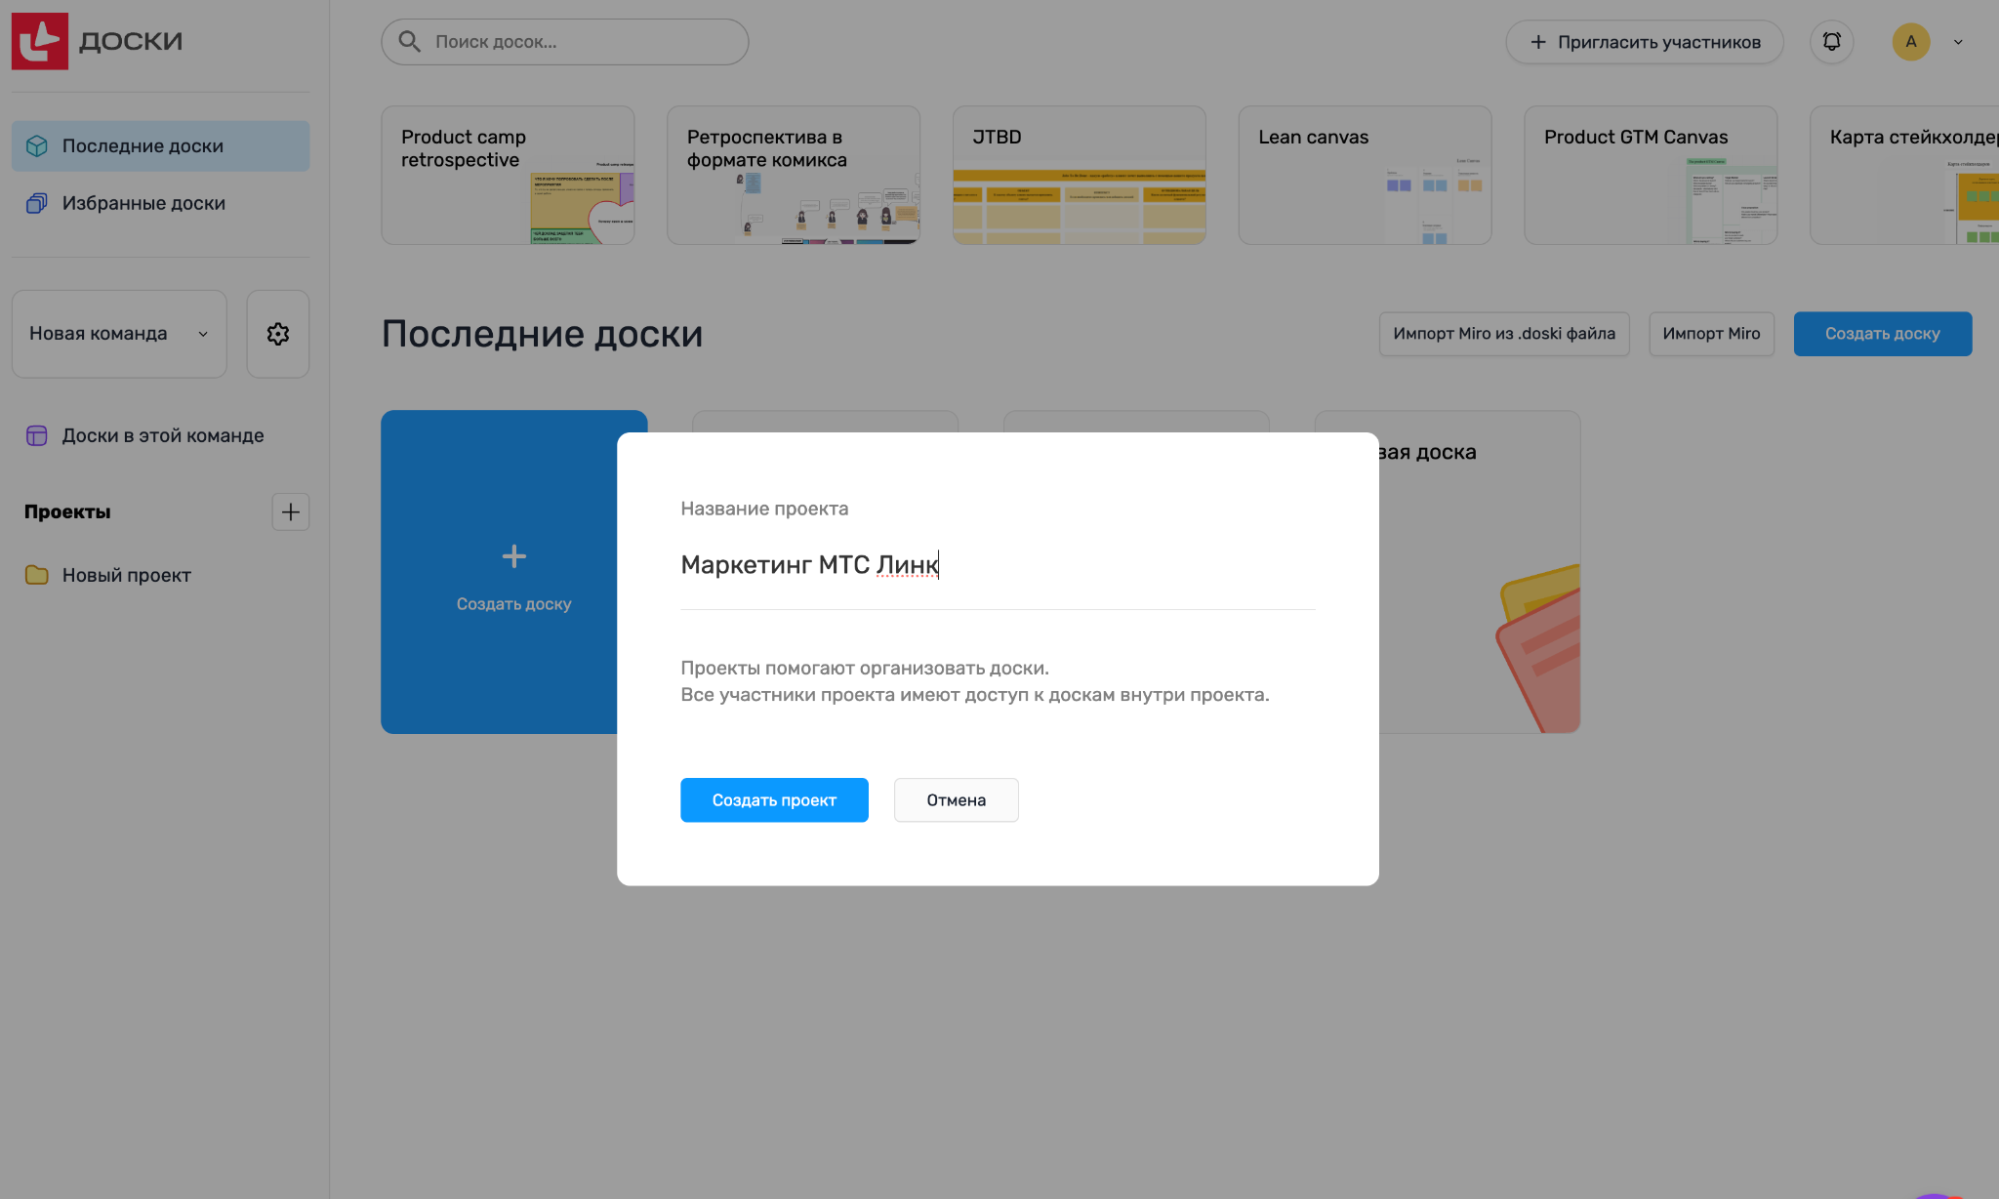Click the Импорт Miro button
The image size is (1999, 1199).
point(1711,334)
